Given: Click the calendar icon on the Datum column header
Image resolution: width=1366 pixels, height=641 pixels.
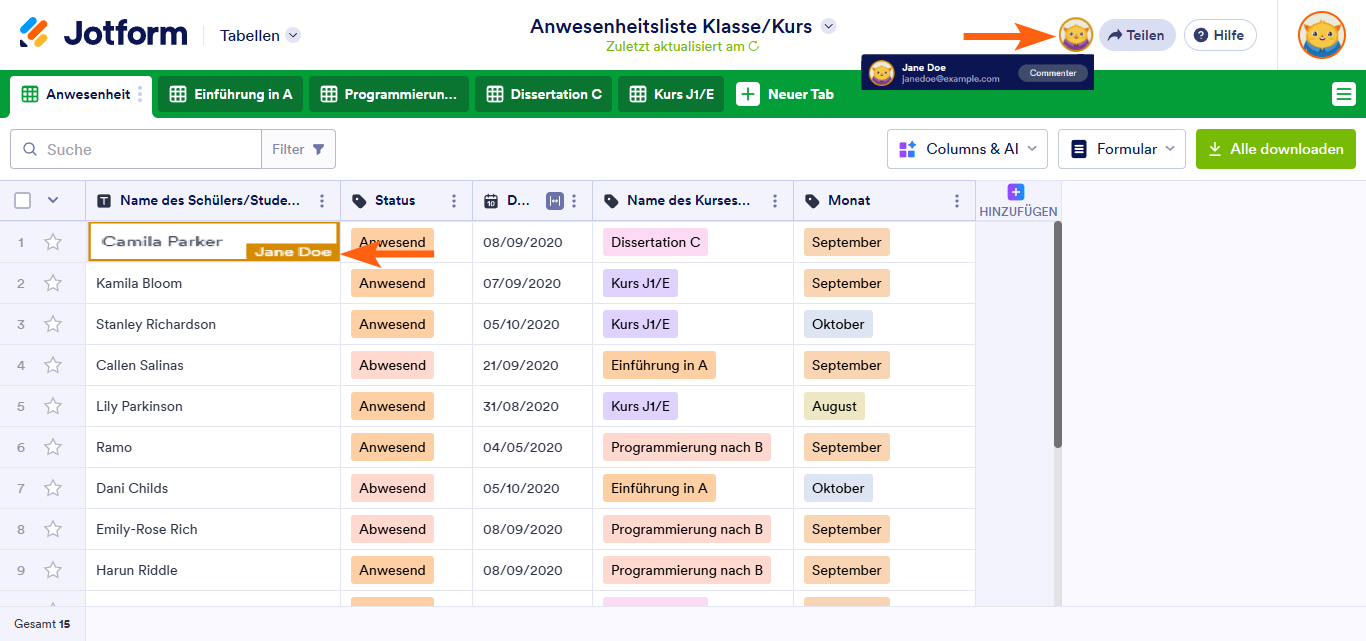Looking at the screenshot, I should click(x=492, y=200).
